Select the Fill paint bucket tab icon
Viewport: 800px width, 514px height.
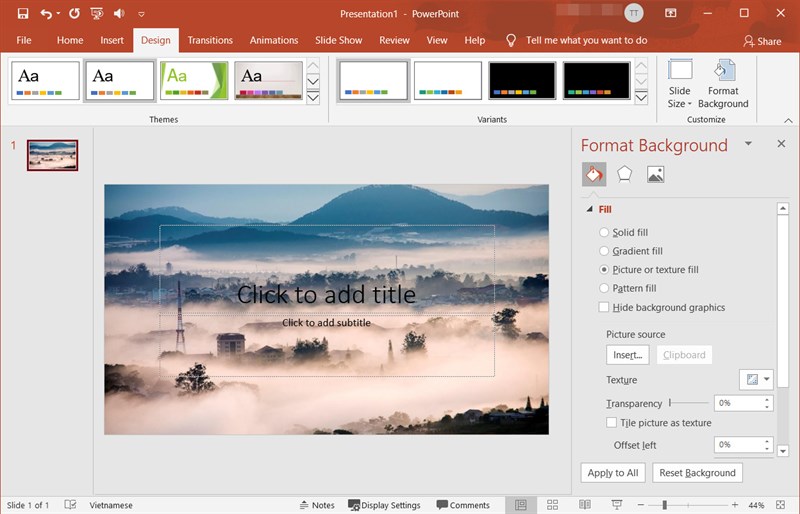pos(594,175)
